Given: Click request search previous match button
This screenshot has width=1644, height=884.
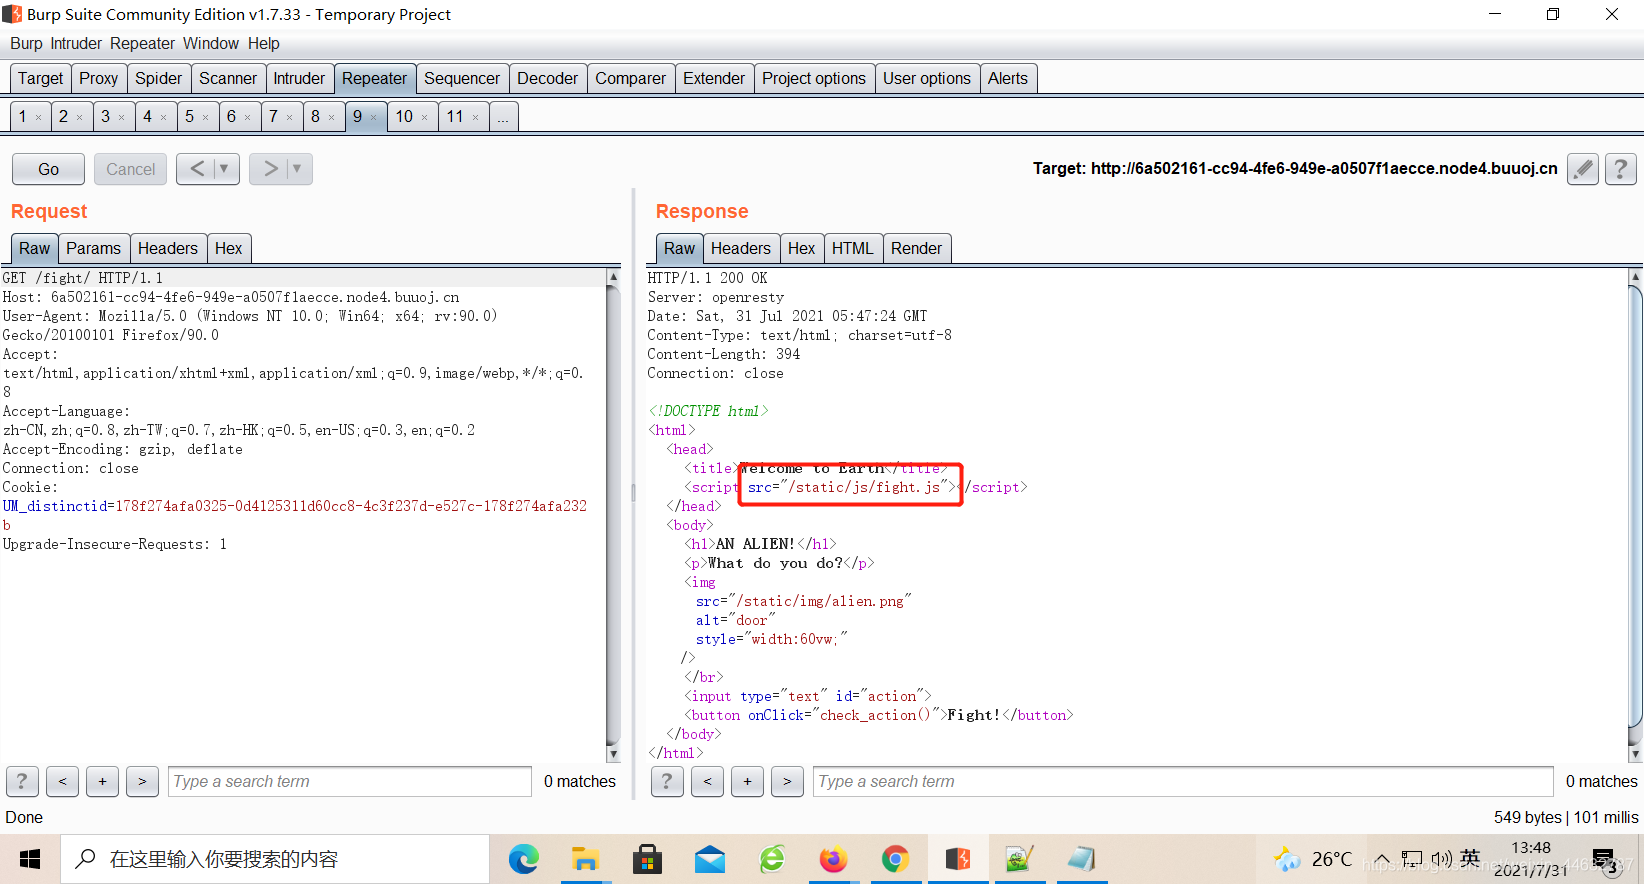Looking at the screenshot, I should click(62, 781).
